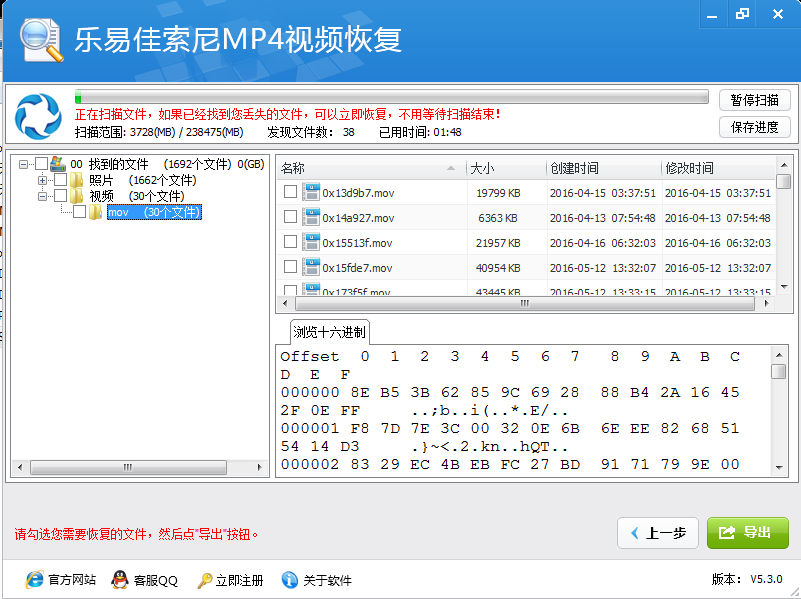This screenshot has width=801, height=599.
Task: Click the 官方网站 browser icon
Action: tap(34, 580)
